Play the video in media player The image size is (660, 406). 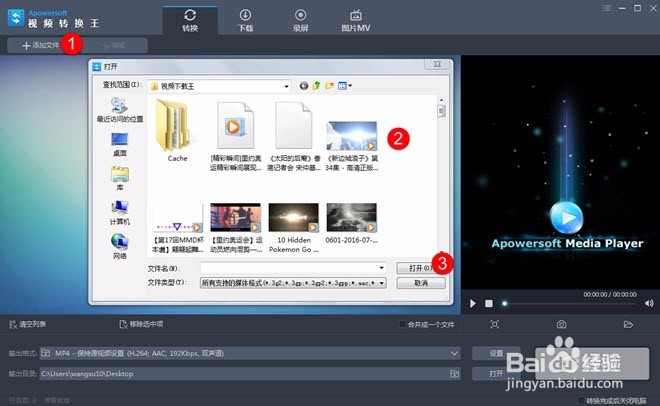472,303
